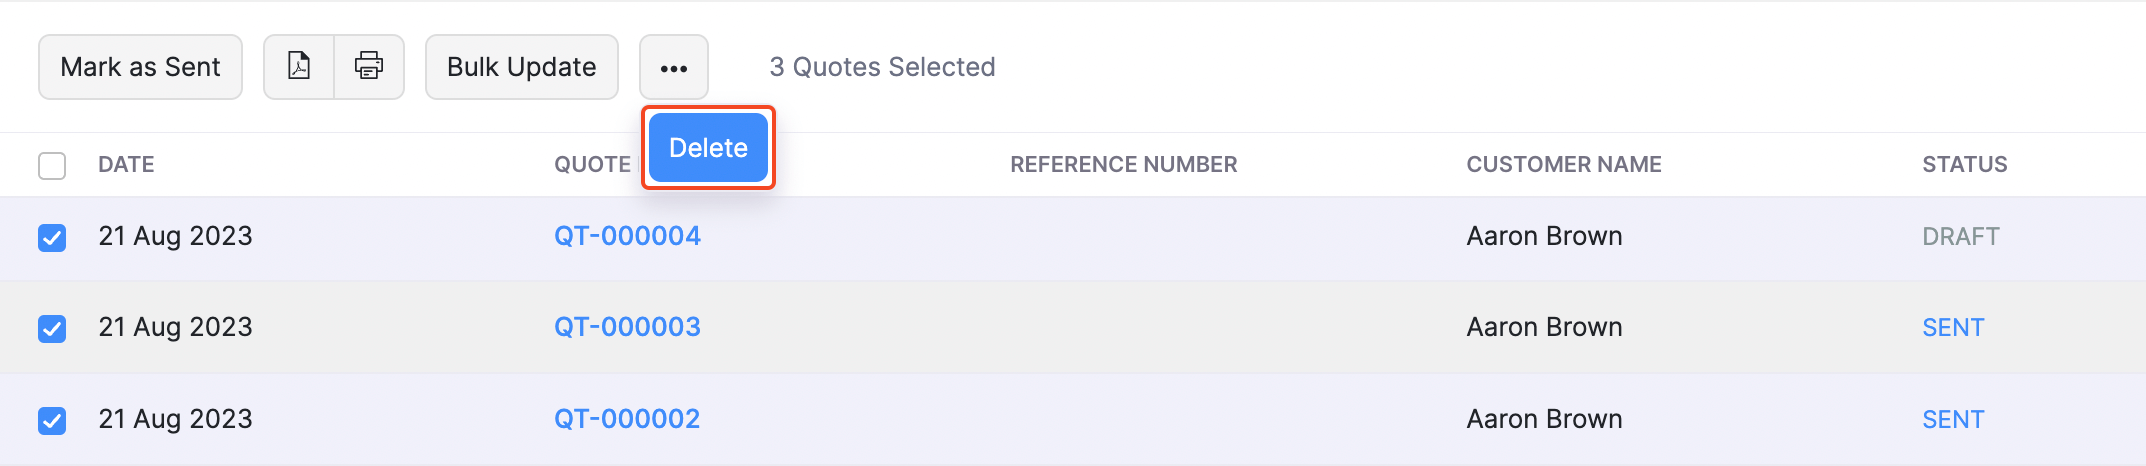Sort by the Status column header

1964,165
